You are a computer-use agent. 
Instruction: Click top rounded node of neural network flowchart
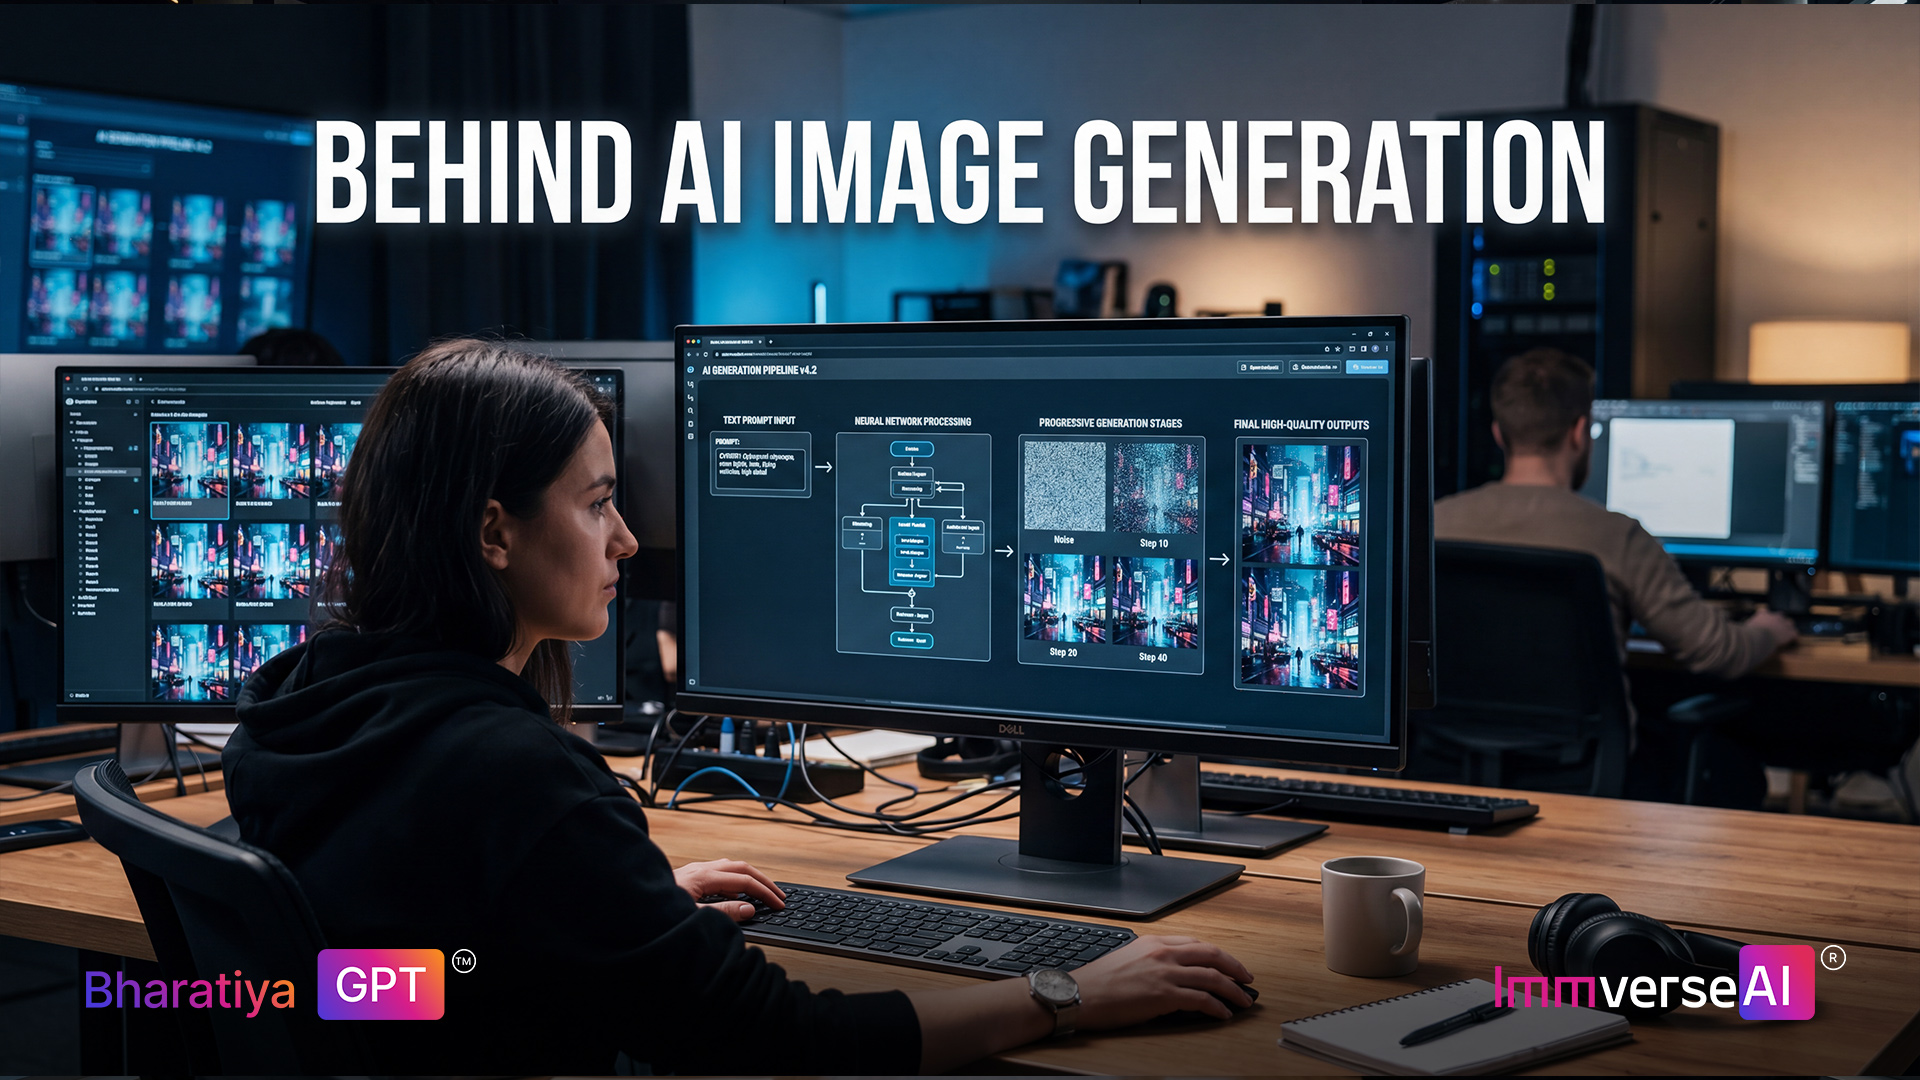click(x=912, y=449)
